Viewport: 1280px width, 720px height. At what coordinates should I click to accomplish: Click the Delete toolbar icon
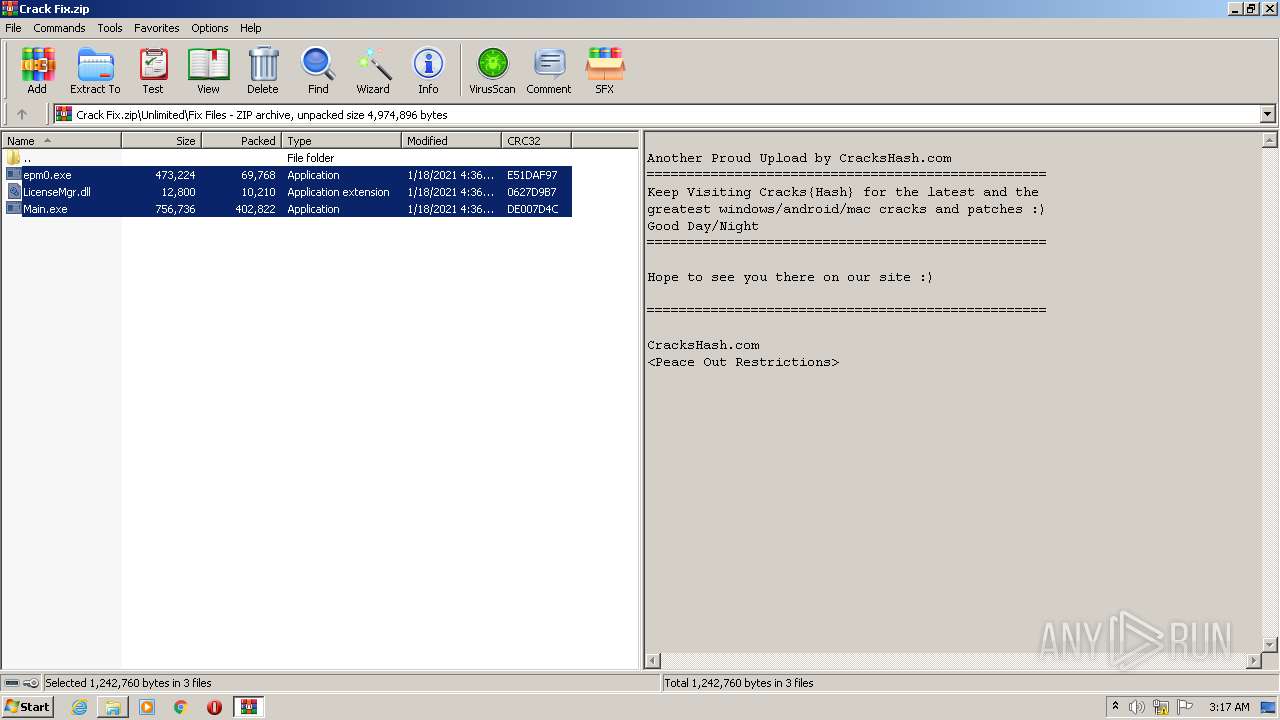coord(263,71)
